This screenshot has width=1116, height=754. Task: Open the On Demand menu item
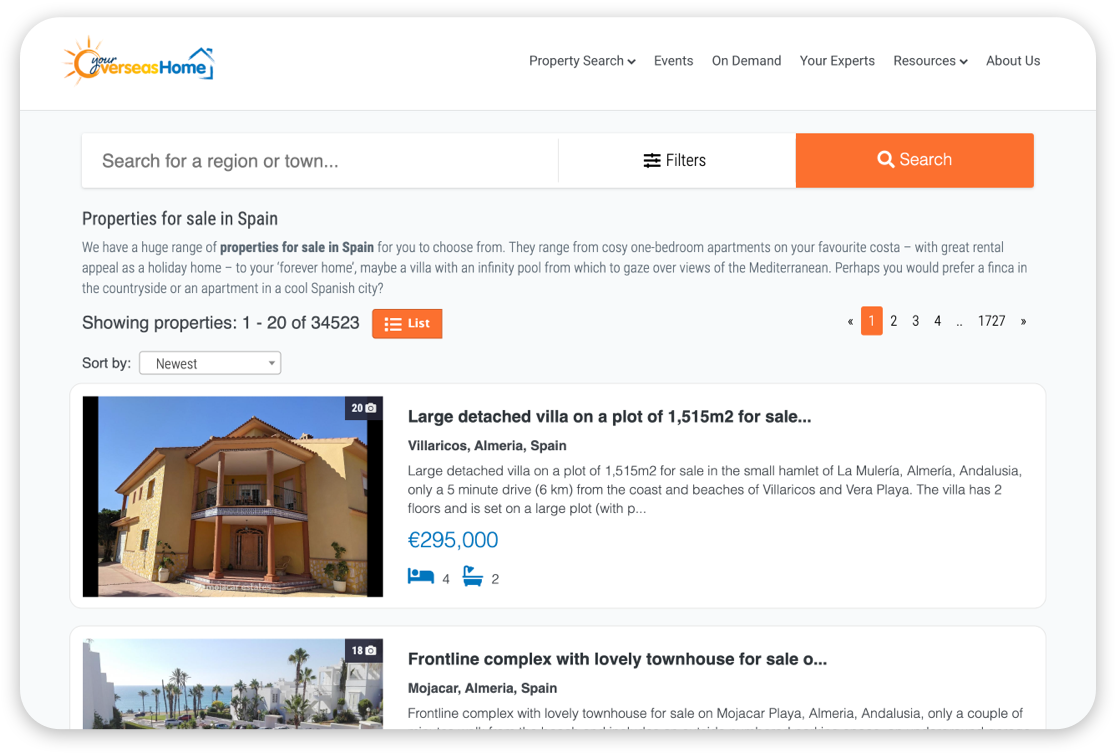(746, 61)
